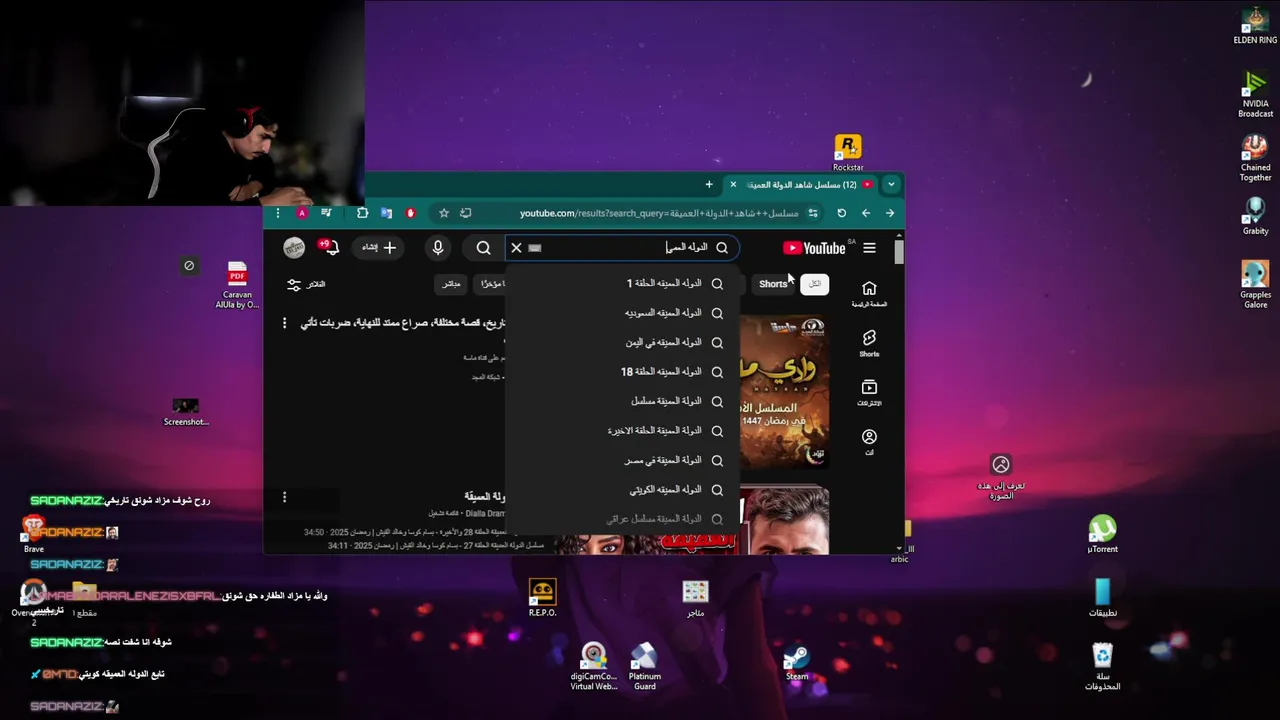
Task: Select the Live (مباشر) filter chip
Action: [x=452, y=284]
